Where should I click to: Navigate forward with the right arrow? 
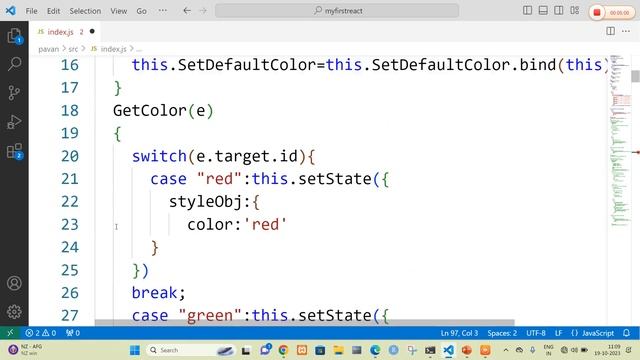(x=203, y=11)
